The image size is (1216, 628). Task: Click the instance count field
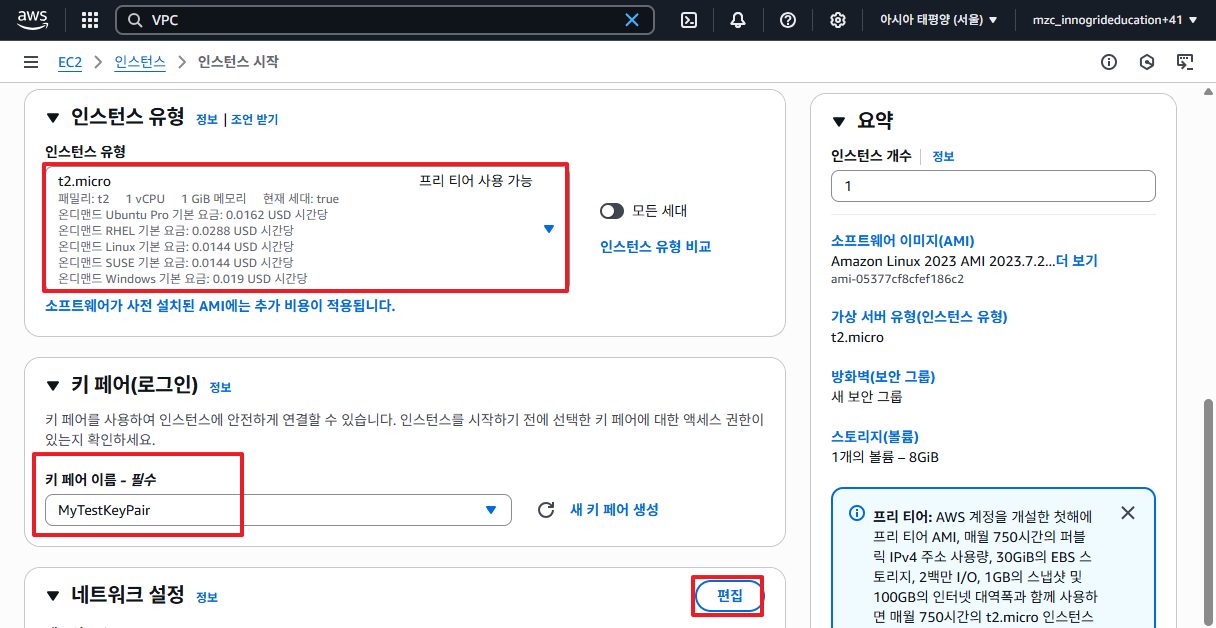[x=993, y=186]
